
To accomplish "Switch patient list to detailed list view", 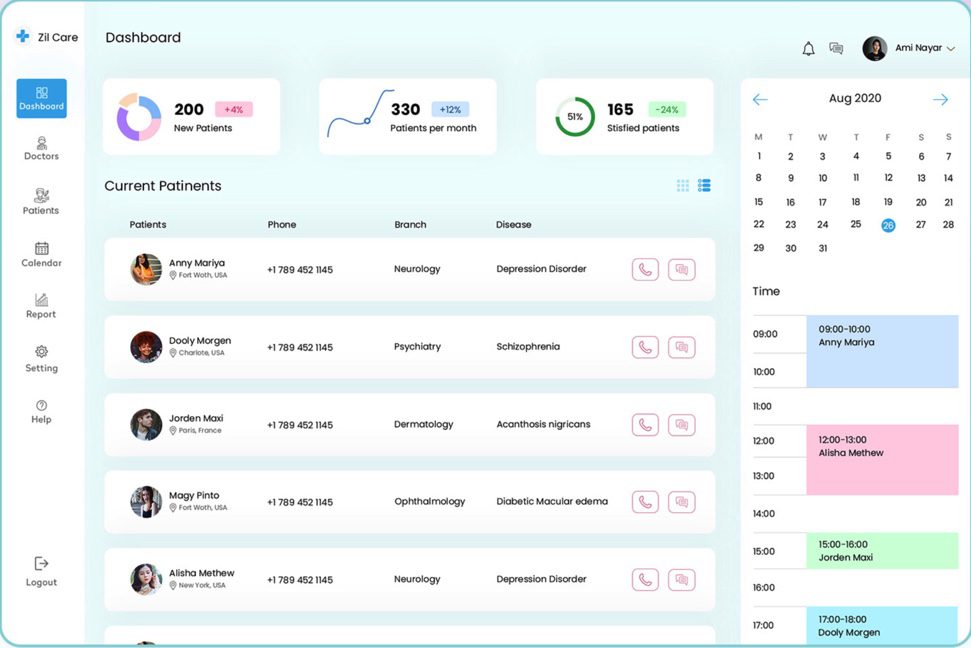I will (704, 185).
